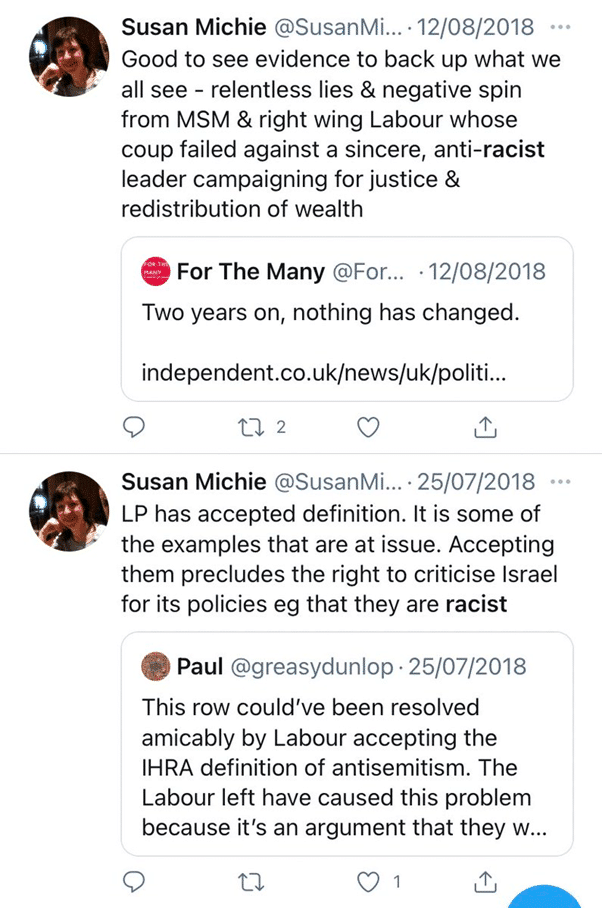Image resolution: width=602 pixels, height=908 pixels.
Task: Reply to the 25/07/2018 tweet
Action: [134, 883]
